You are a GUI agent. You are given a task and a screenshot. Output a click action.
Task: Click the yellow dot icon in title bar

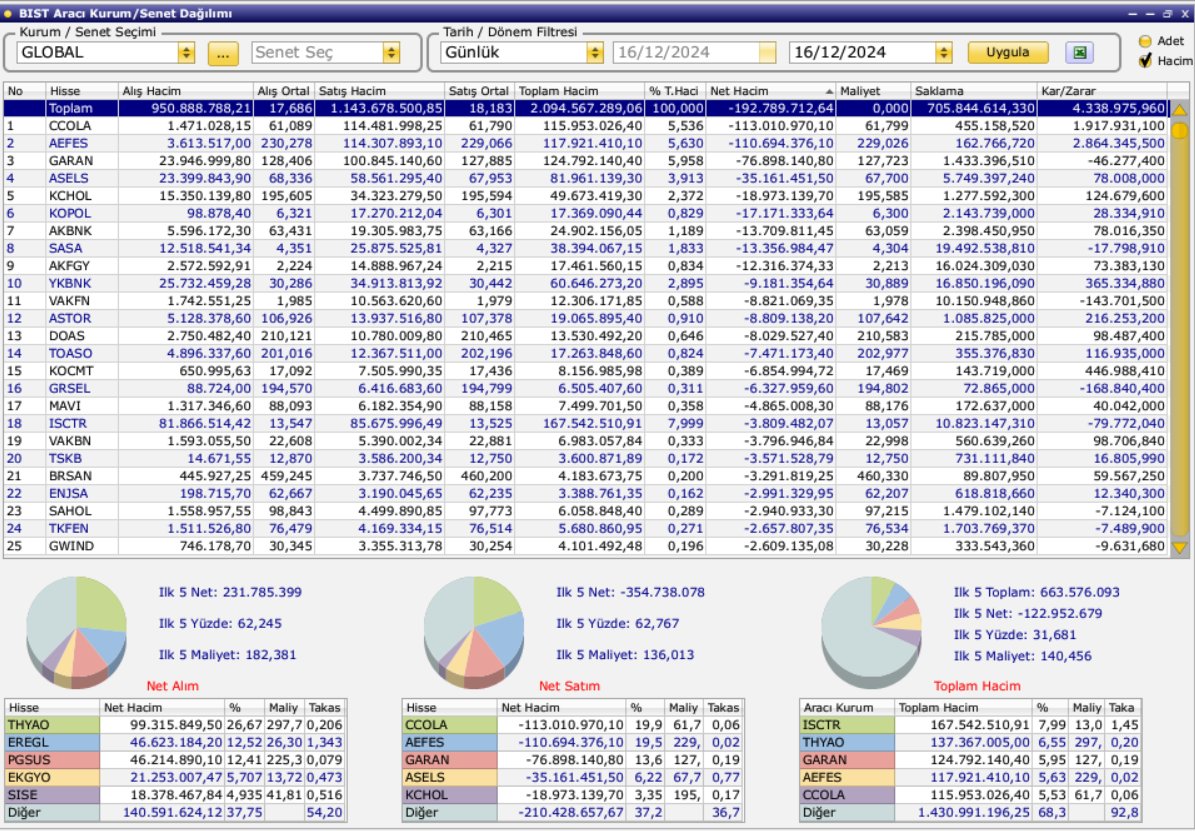click(8, 14)
